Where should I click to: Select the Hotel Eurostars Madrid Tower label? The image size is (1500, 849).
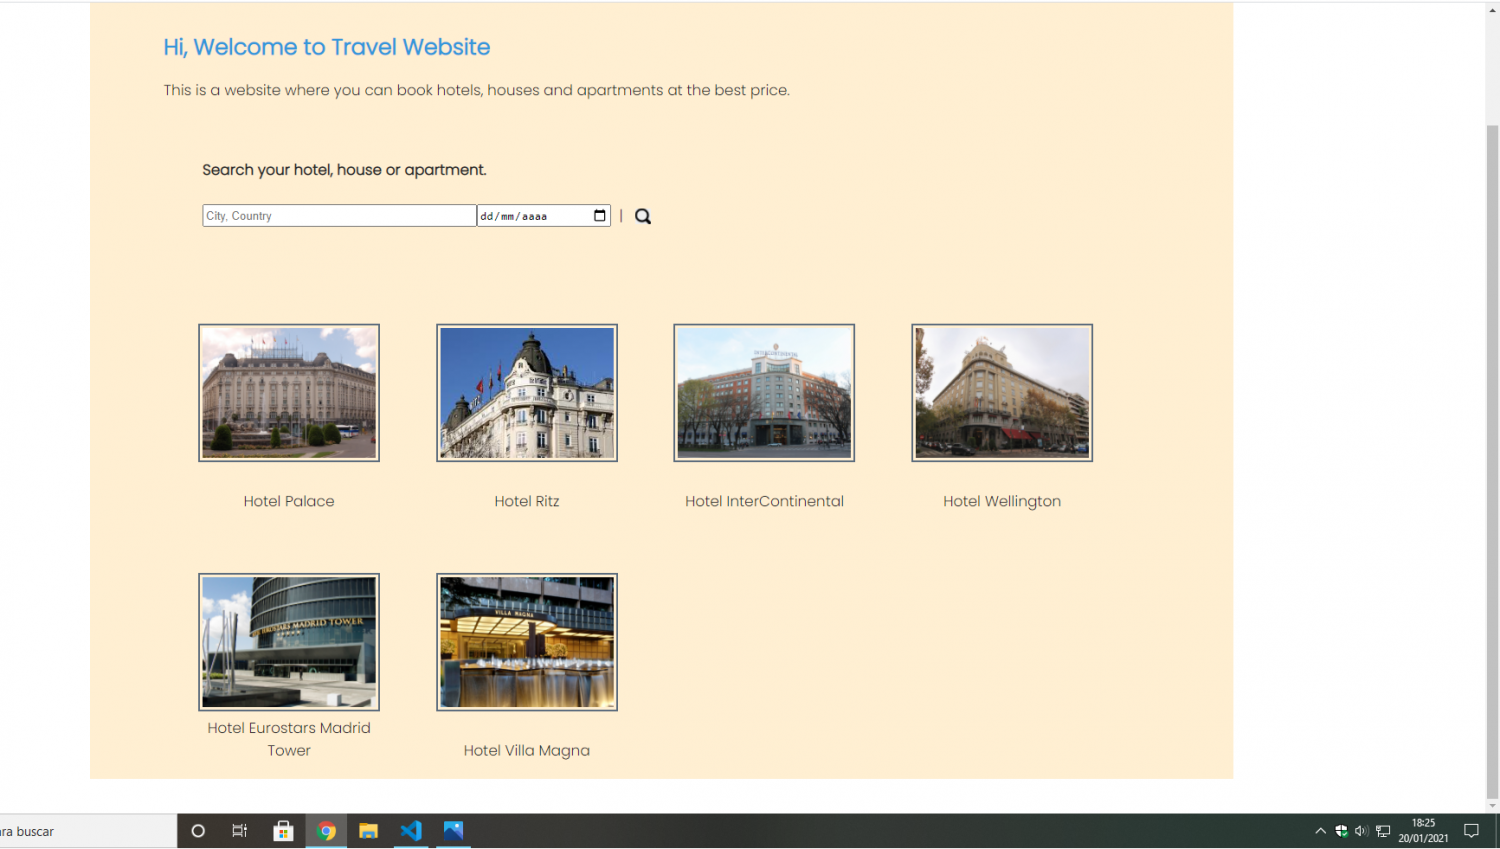pyautogui.click(x=289, y=739)
